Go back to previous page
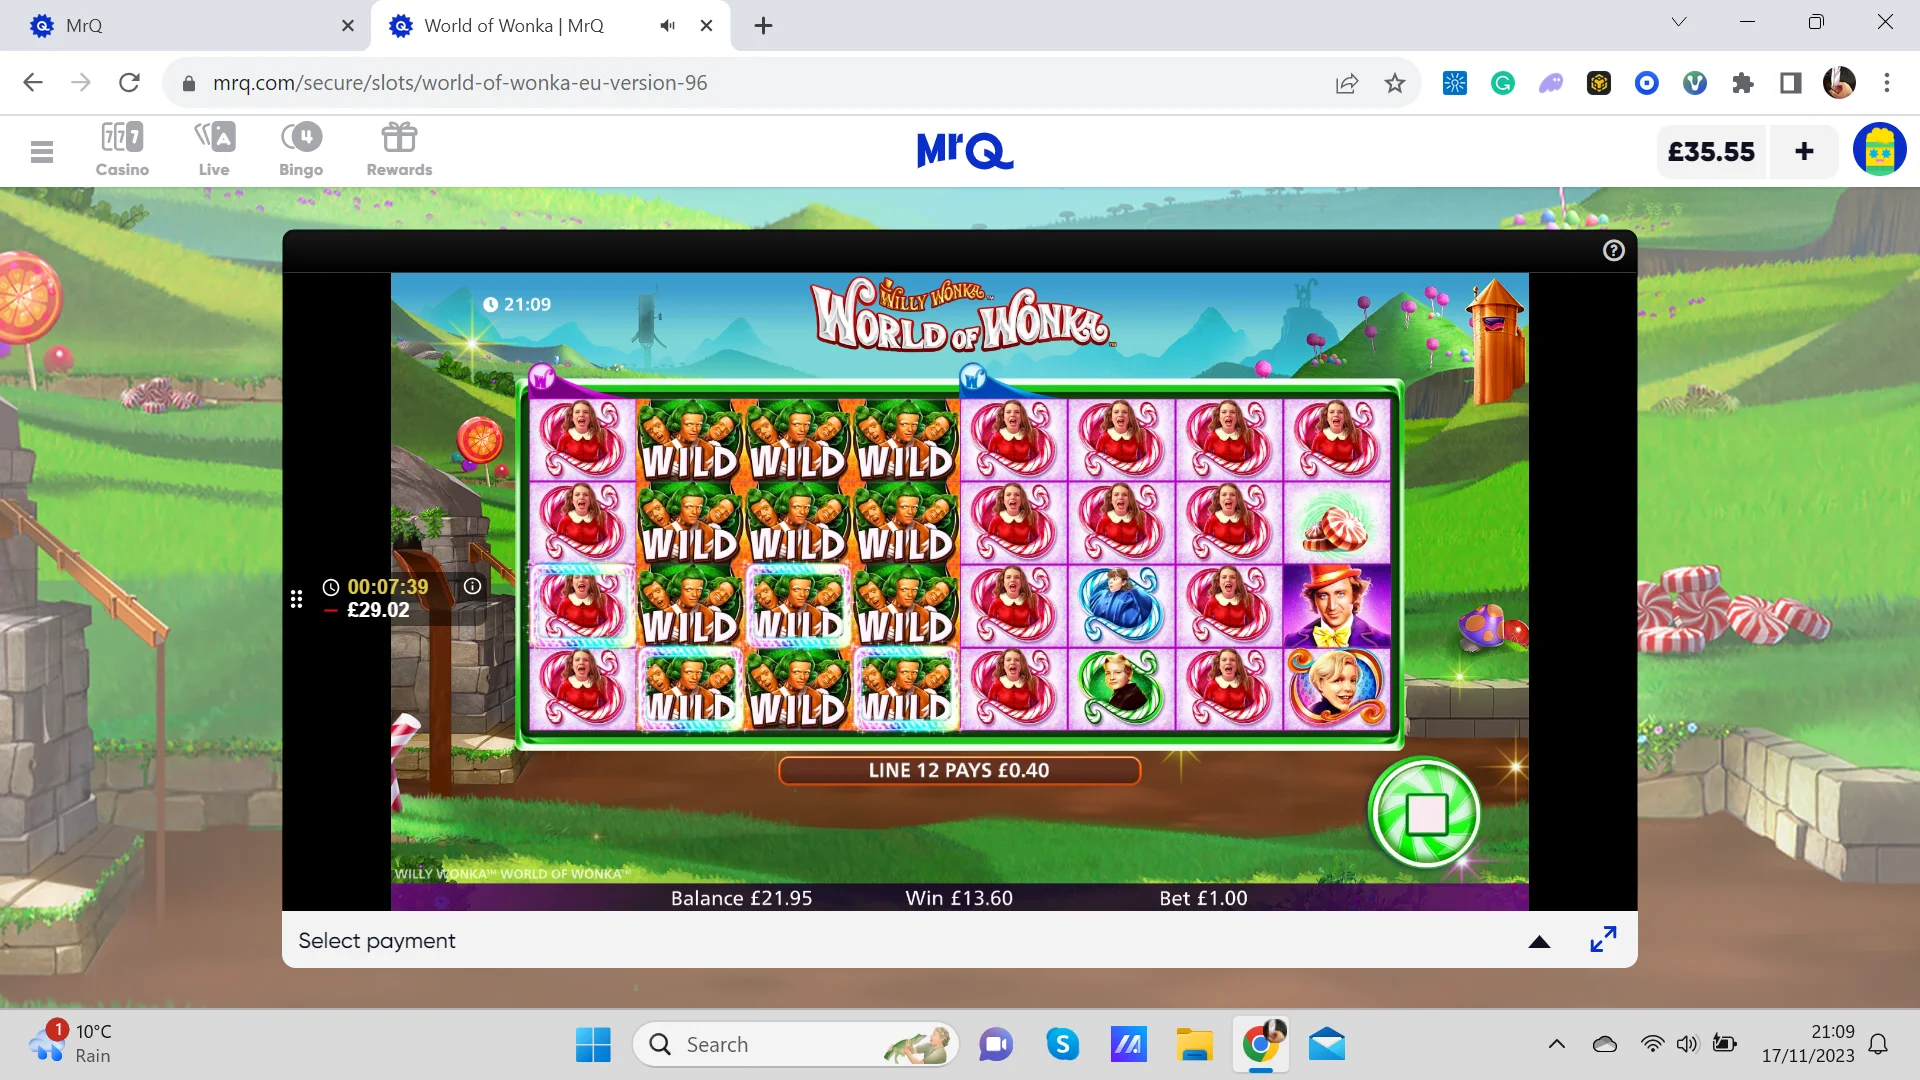The height and width of the screenshot is (1080, 1920). pos(33,83)
